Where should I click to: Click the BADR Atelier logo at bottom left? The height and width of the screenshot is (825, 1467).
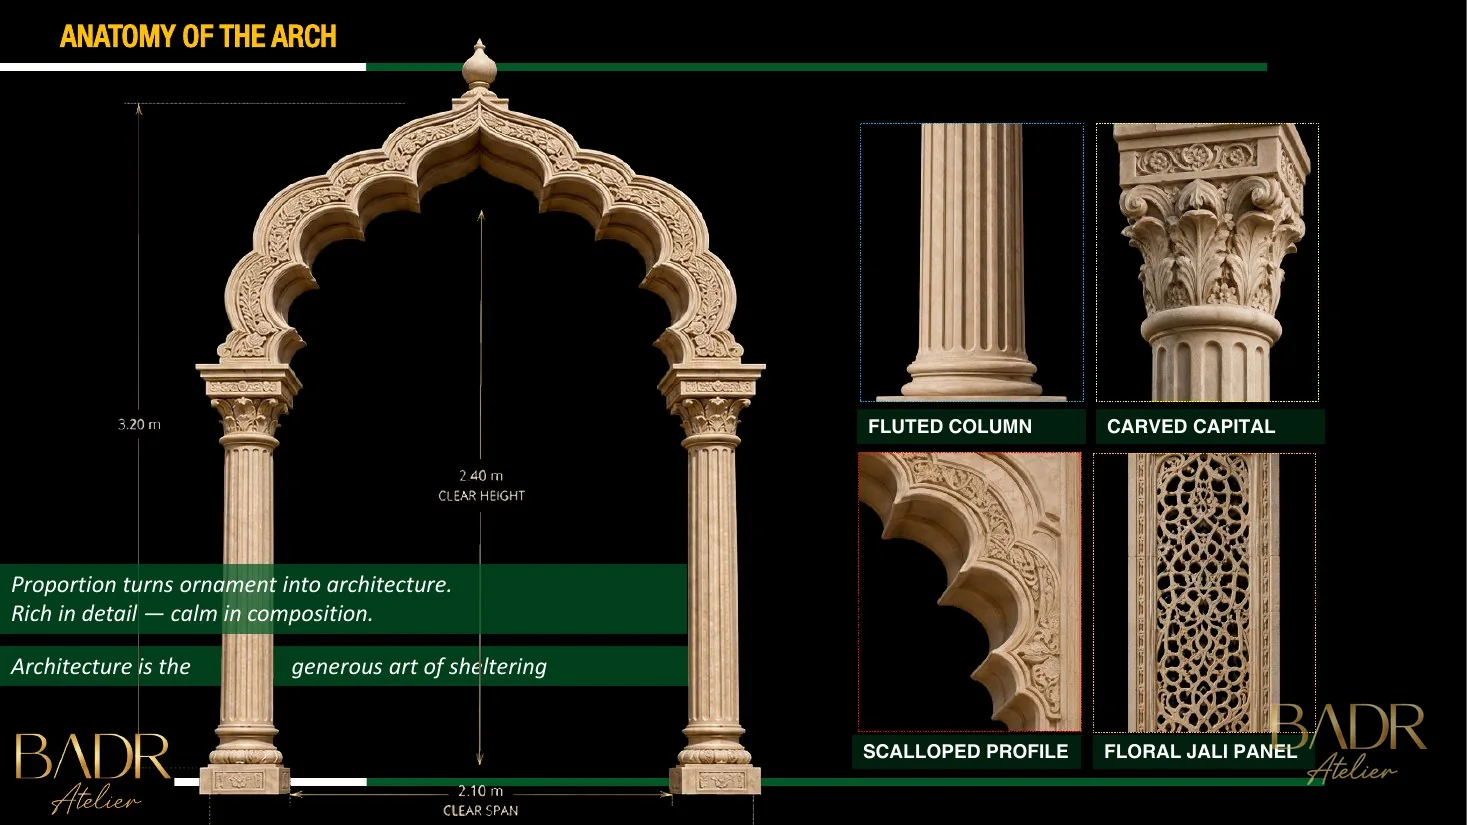coord(93,773)
